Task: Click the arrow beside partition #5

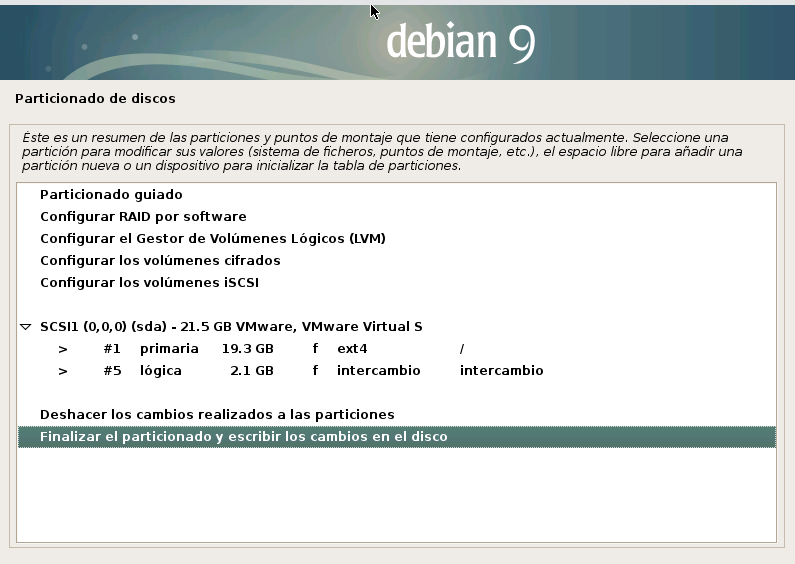Action: coord(63,371)
